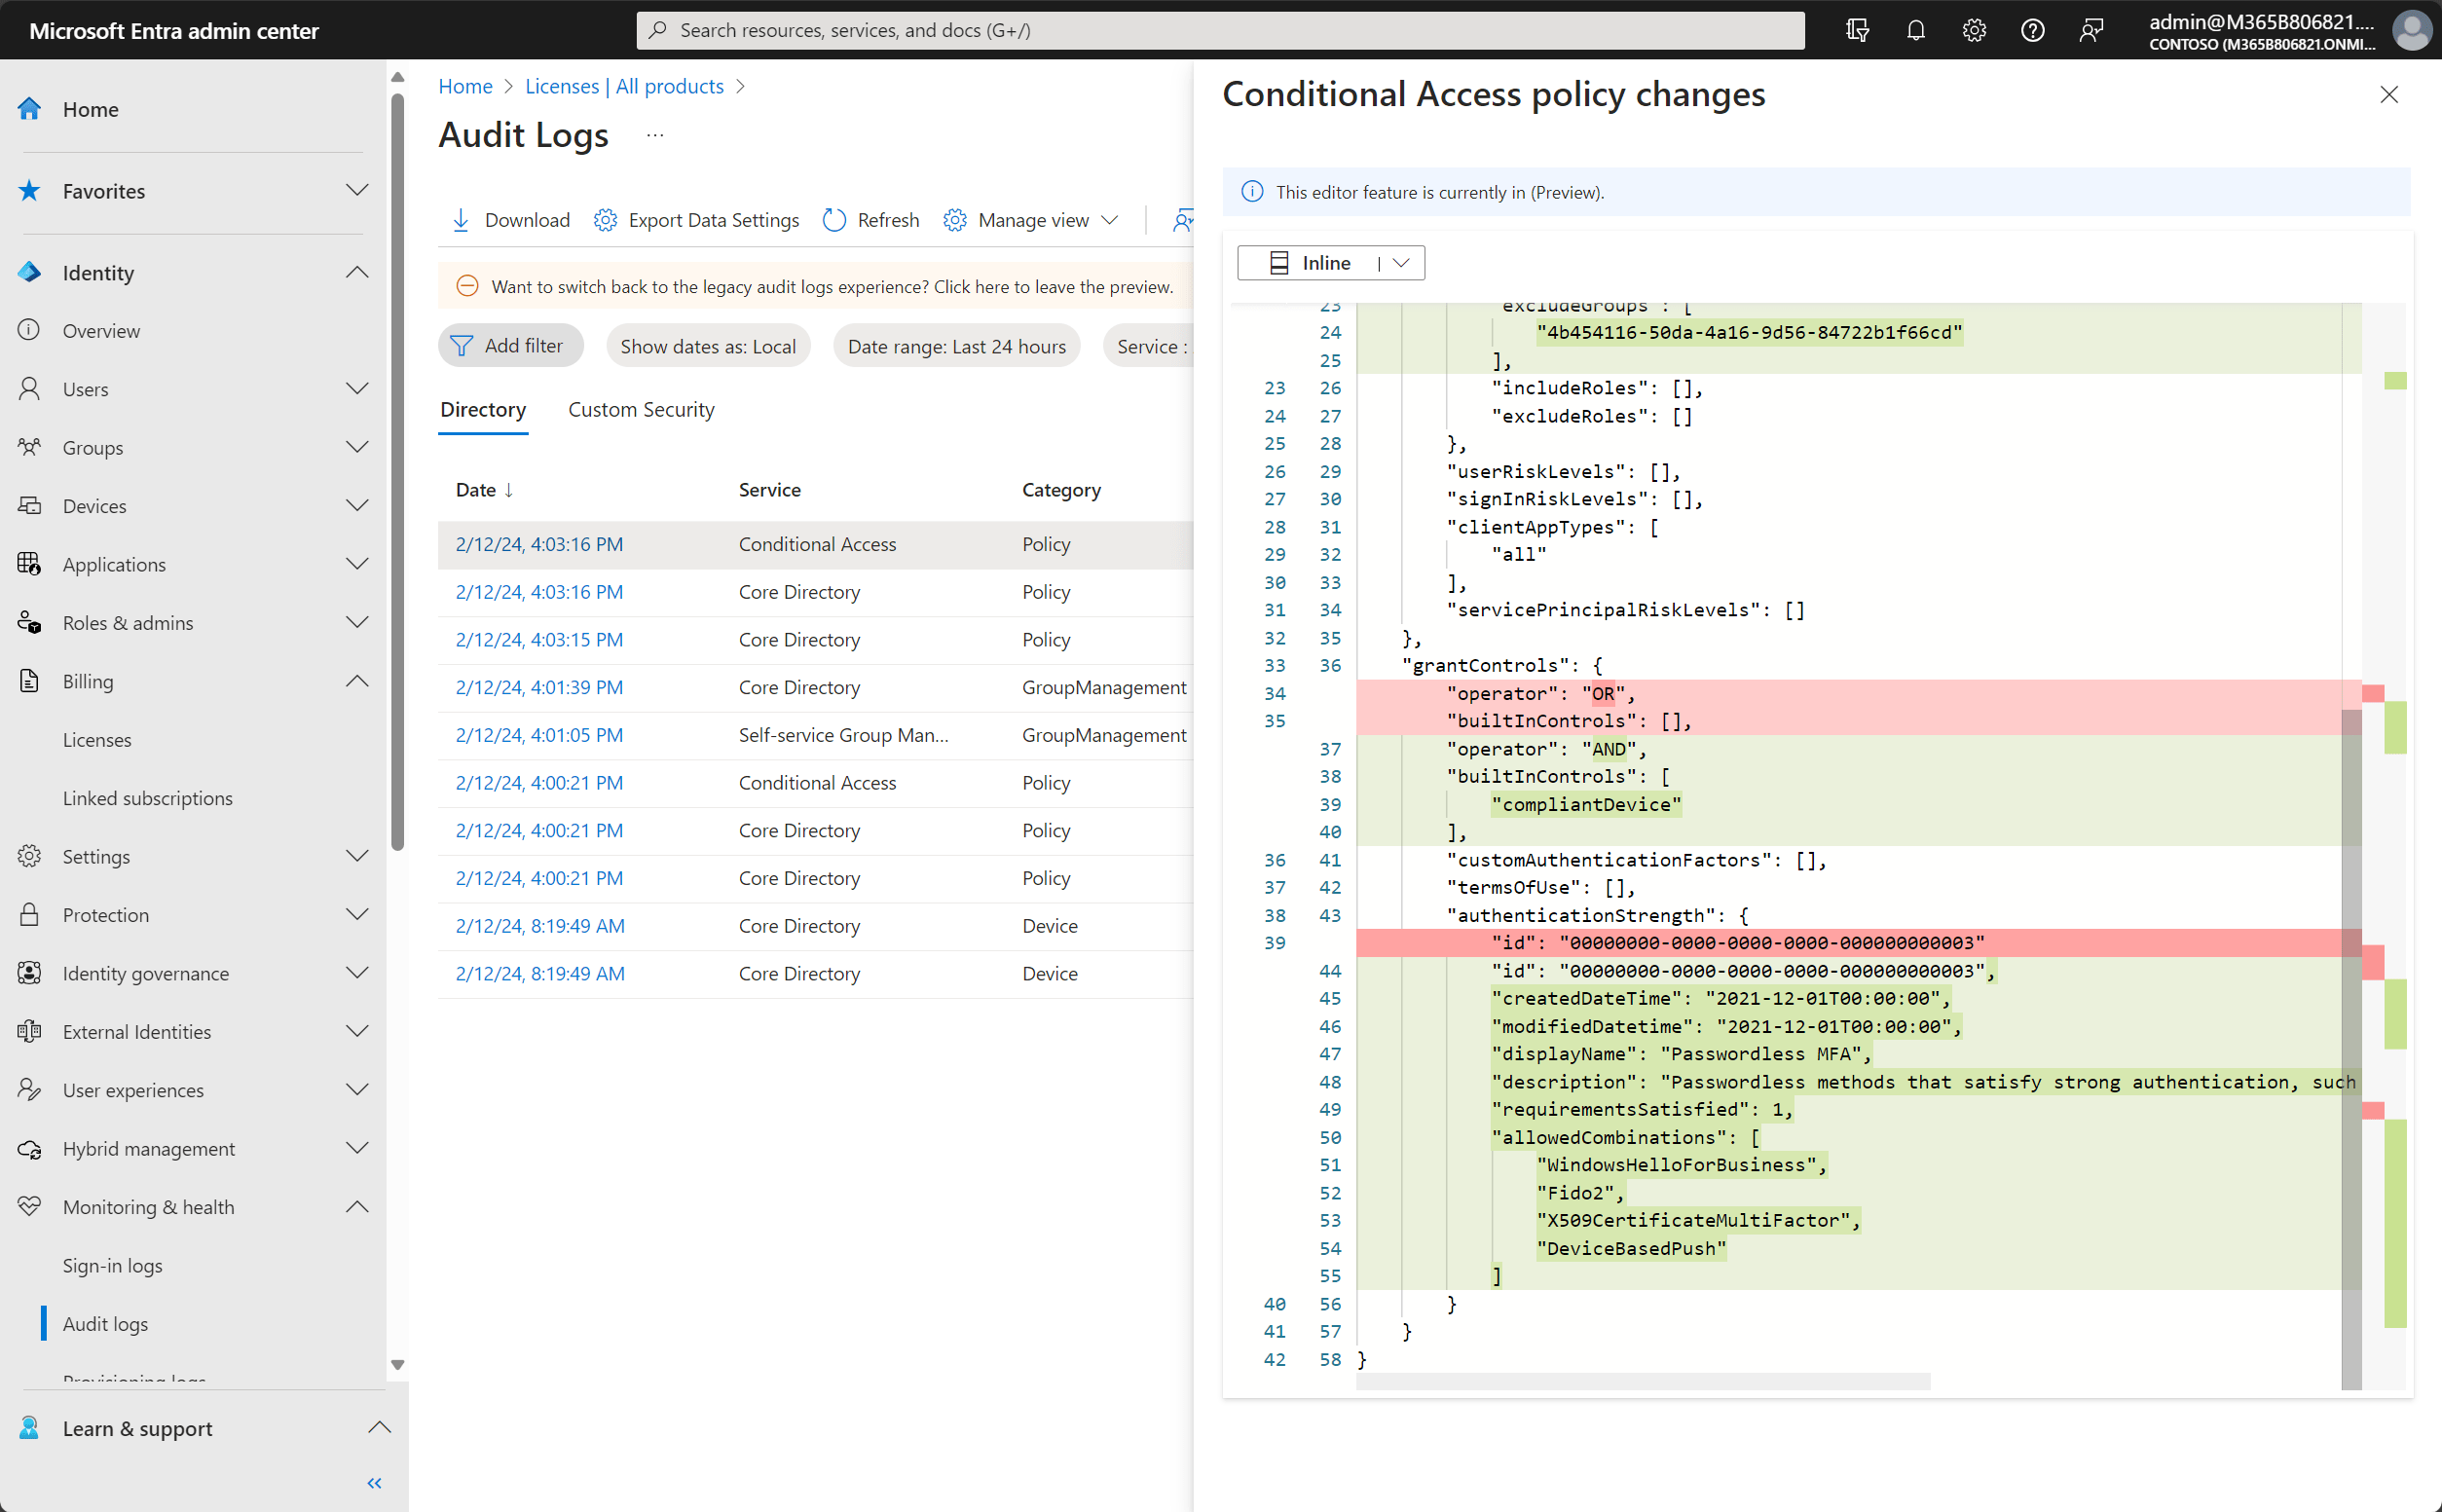Click the Download icon in toolbar
2442x1512 pixels.
coord(461,220)
